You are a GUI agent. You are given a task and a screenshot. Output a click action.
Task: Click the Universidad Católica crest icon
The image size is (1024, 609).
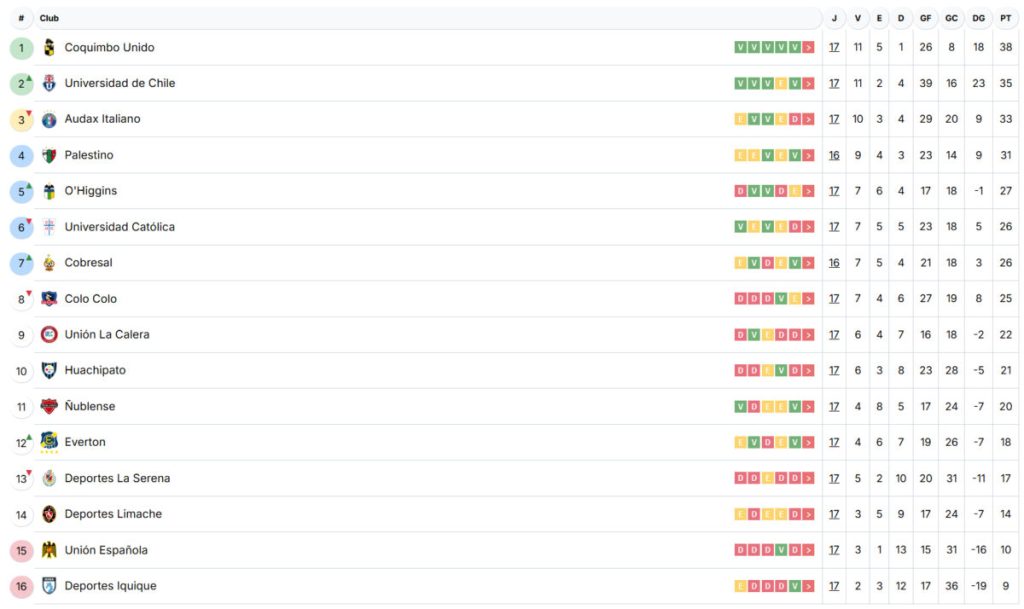(49, 226)
